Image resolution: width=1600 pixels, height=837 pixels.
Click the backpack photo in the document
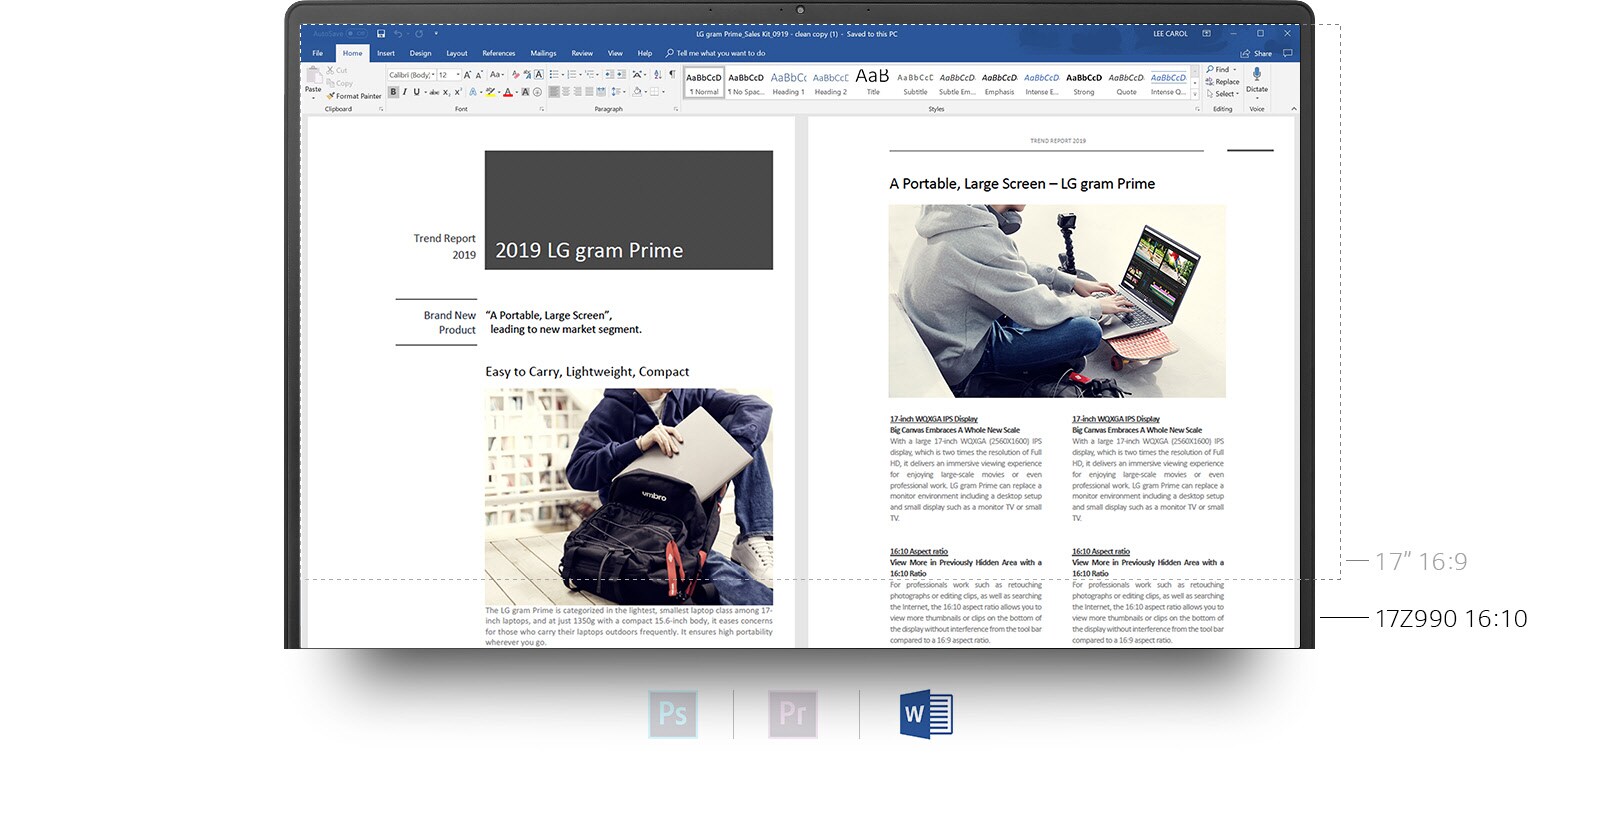pyautogui.click(x=629, y=496)
